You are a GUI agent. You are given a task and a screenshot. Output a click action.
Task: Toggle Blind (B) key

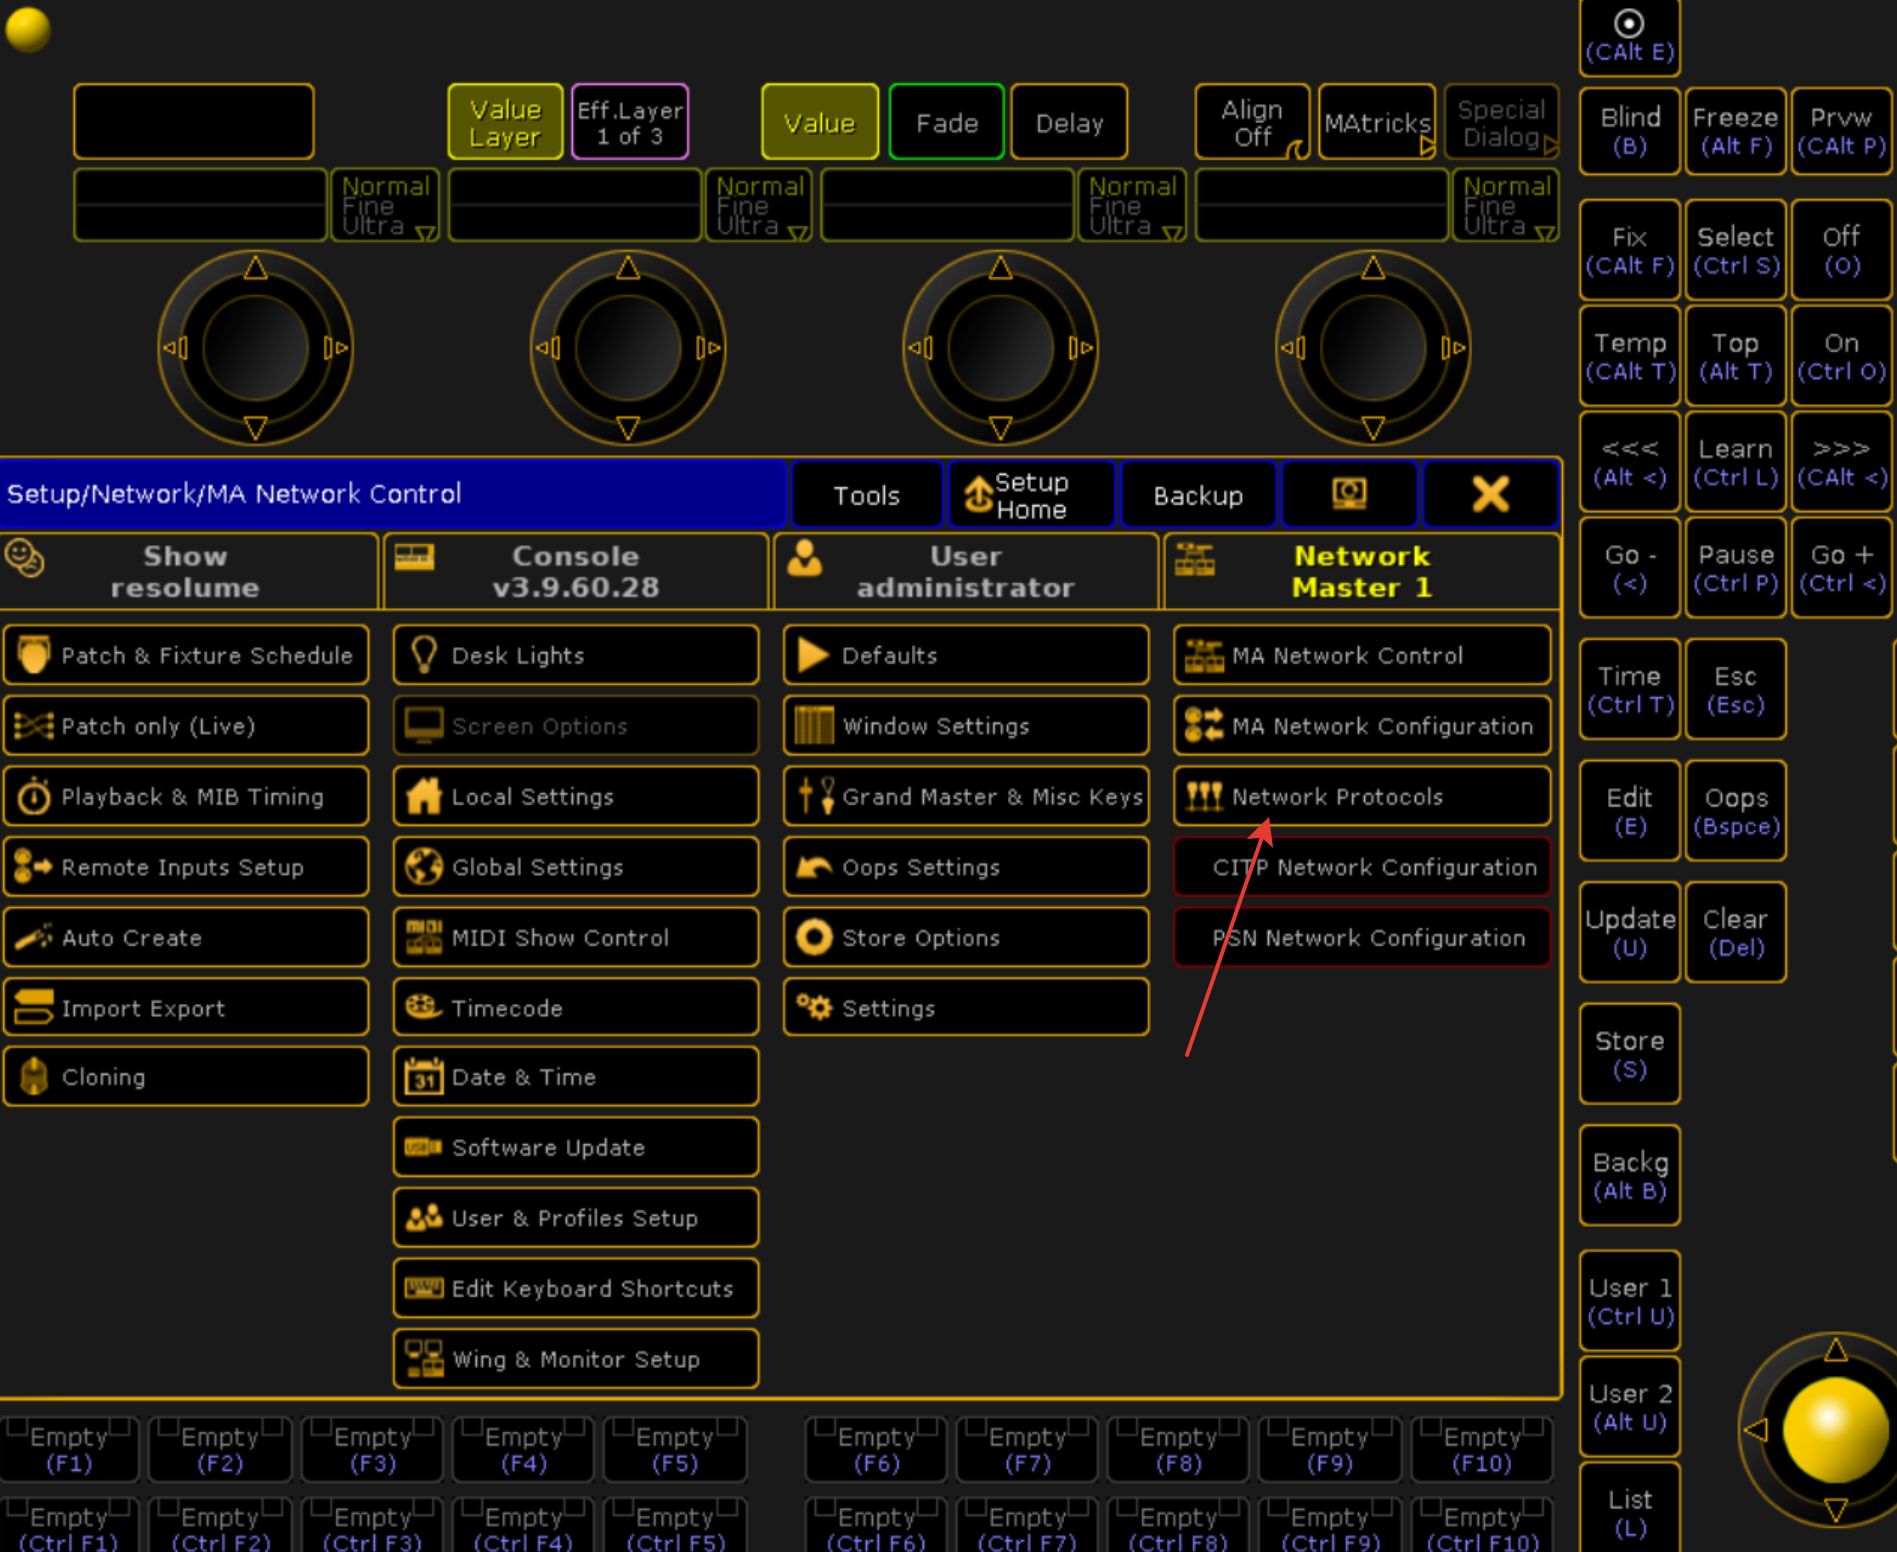point(1629,131)
